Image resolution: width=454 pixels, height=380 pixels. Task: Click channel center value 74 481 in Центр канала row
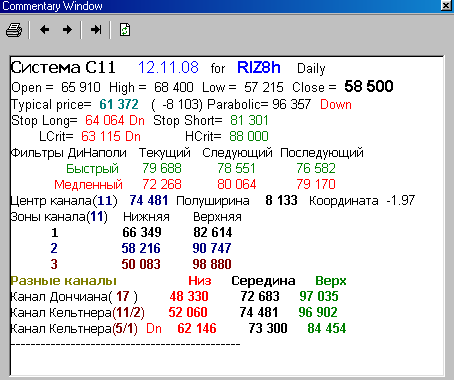coord(149,201)
